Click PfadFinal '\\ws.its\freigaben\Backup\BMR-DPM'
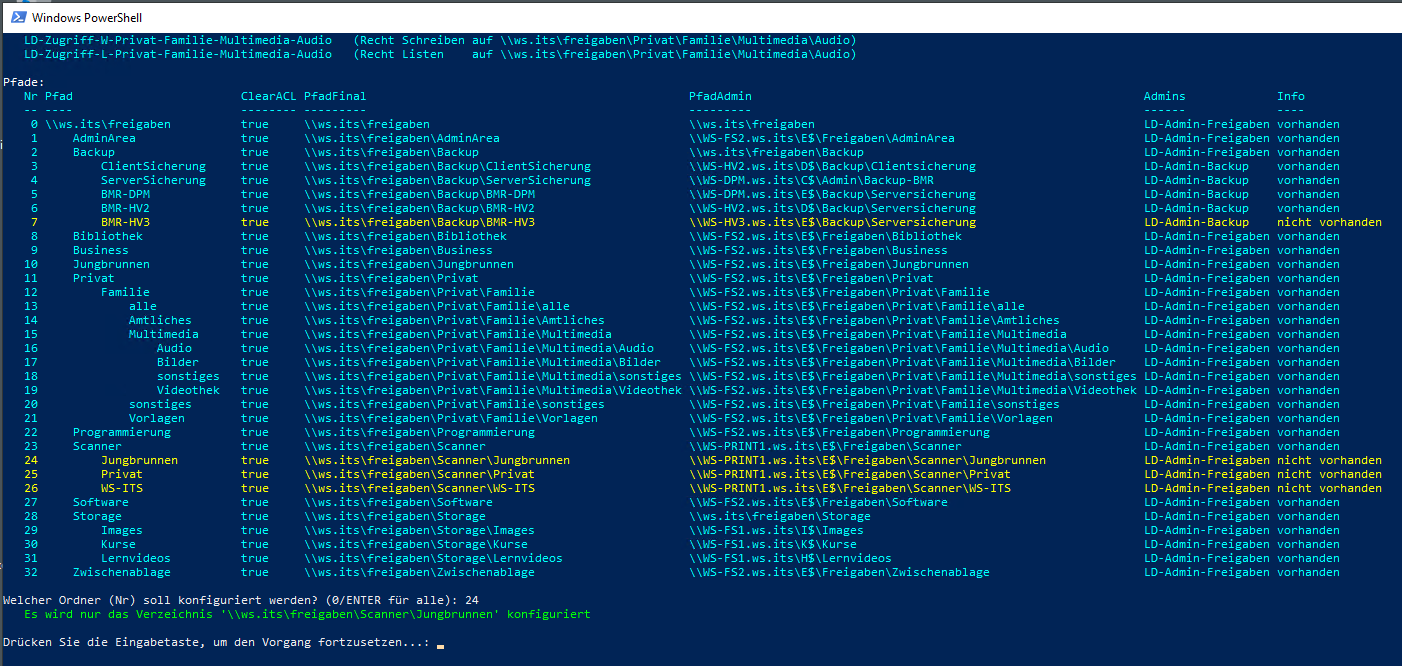The image size is (1402, 666). [419, 194]
